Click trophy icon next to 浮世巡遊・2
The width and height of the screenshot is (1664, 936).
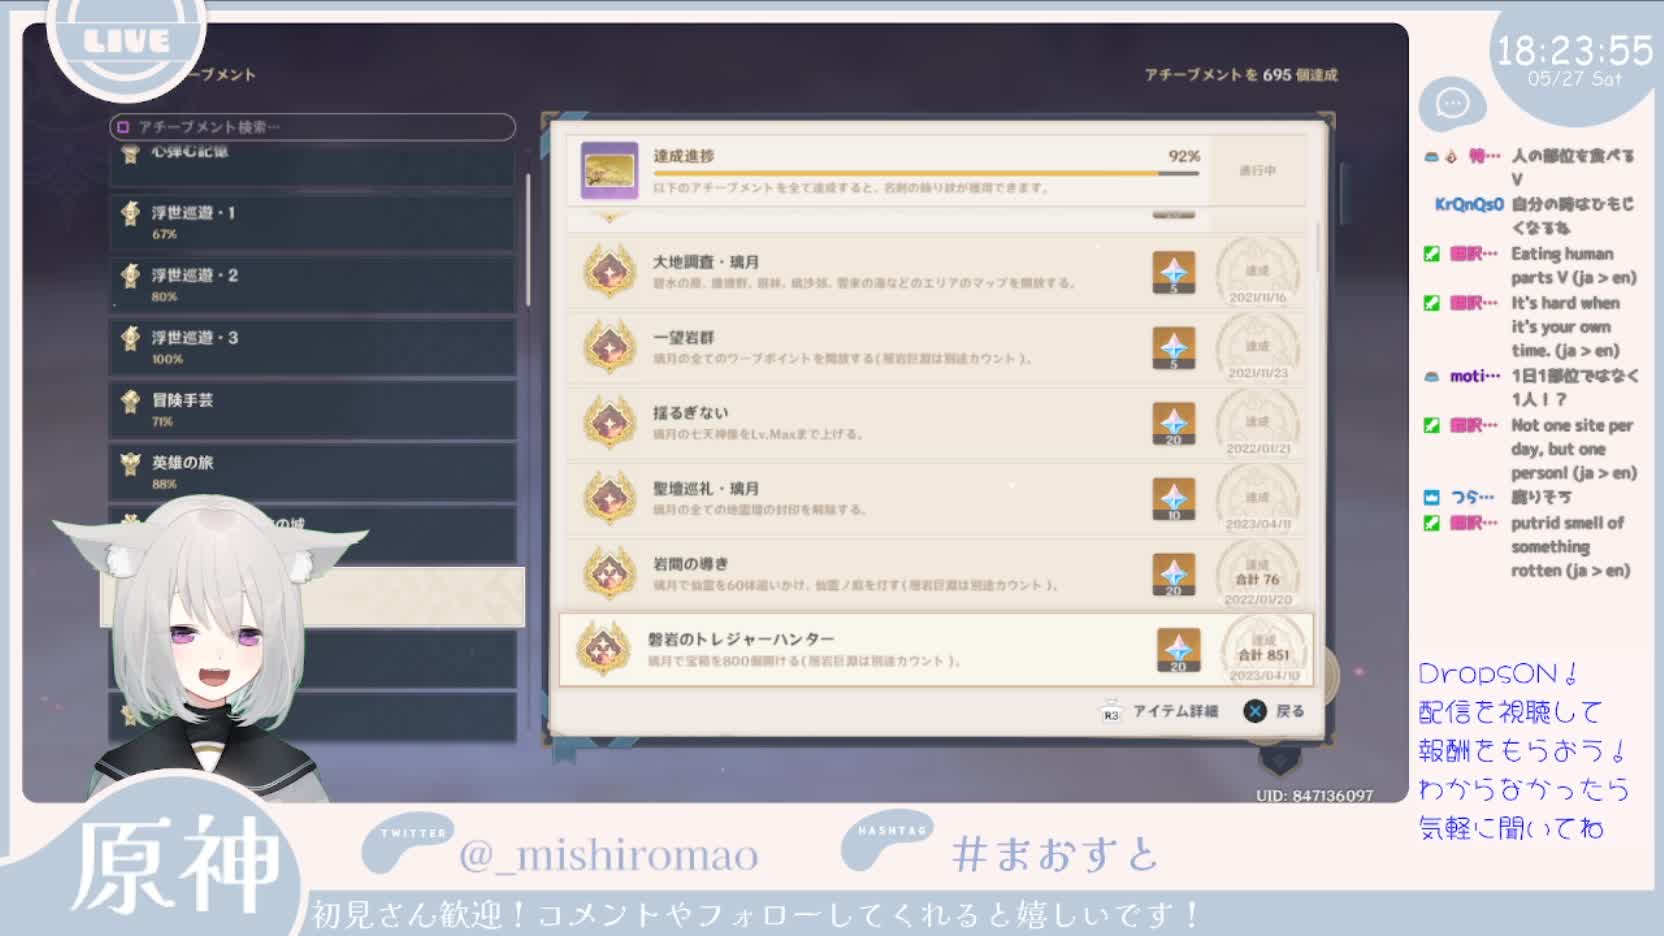[x=130, y=275]
